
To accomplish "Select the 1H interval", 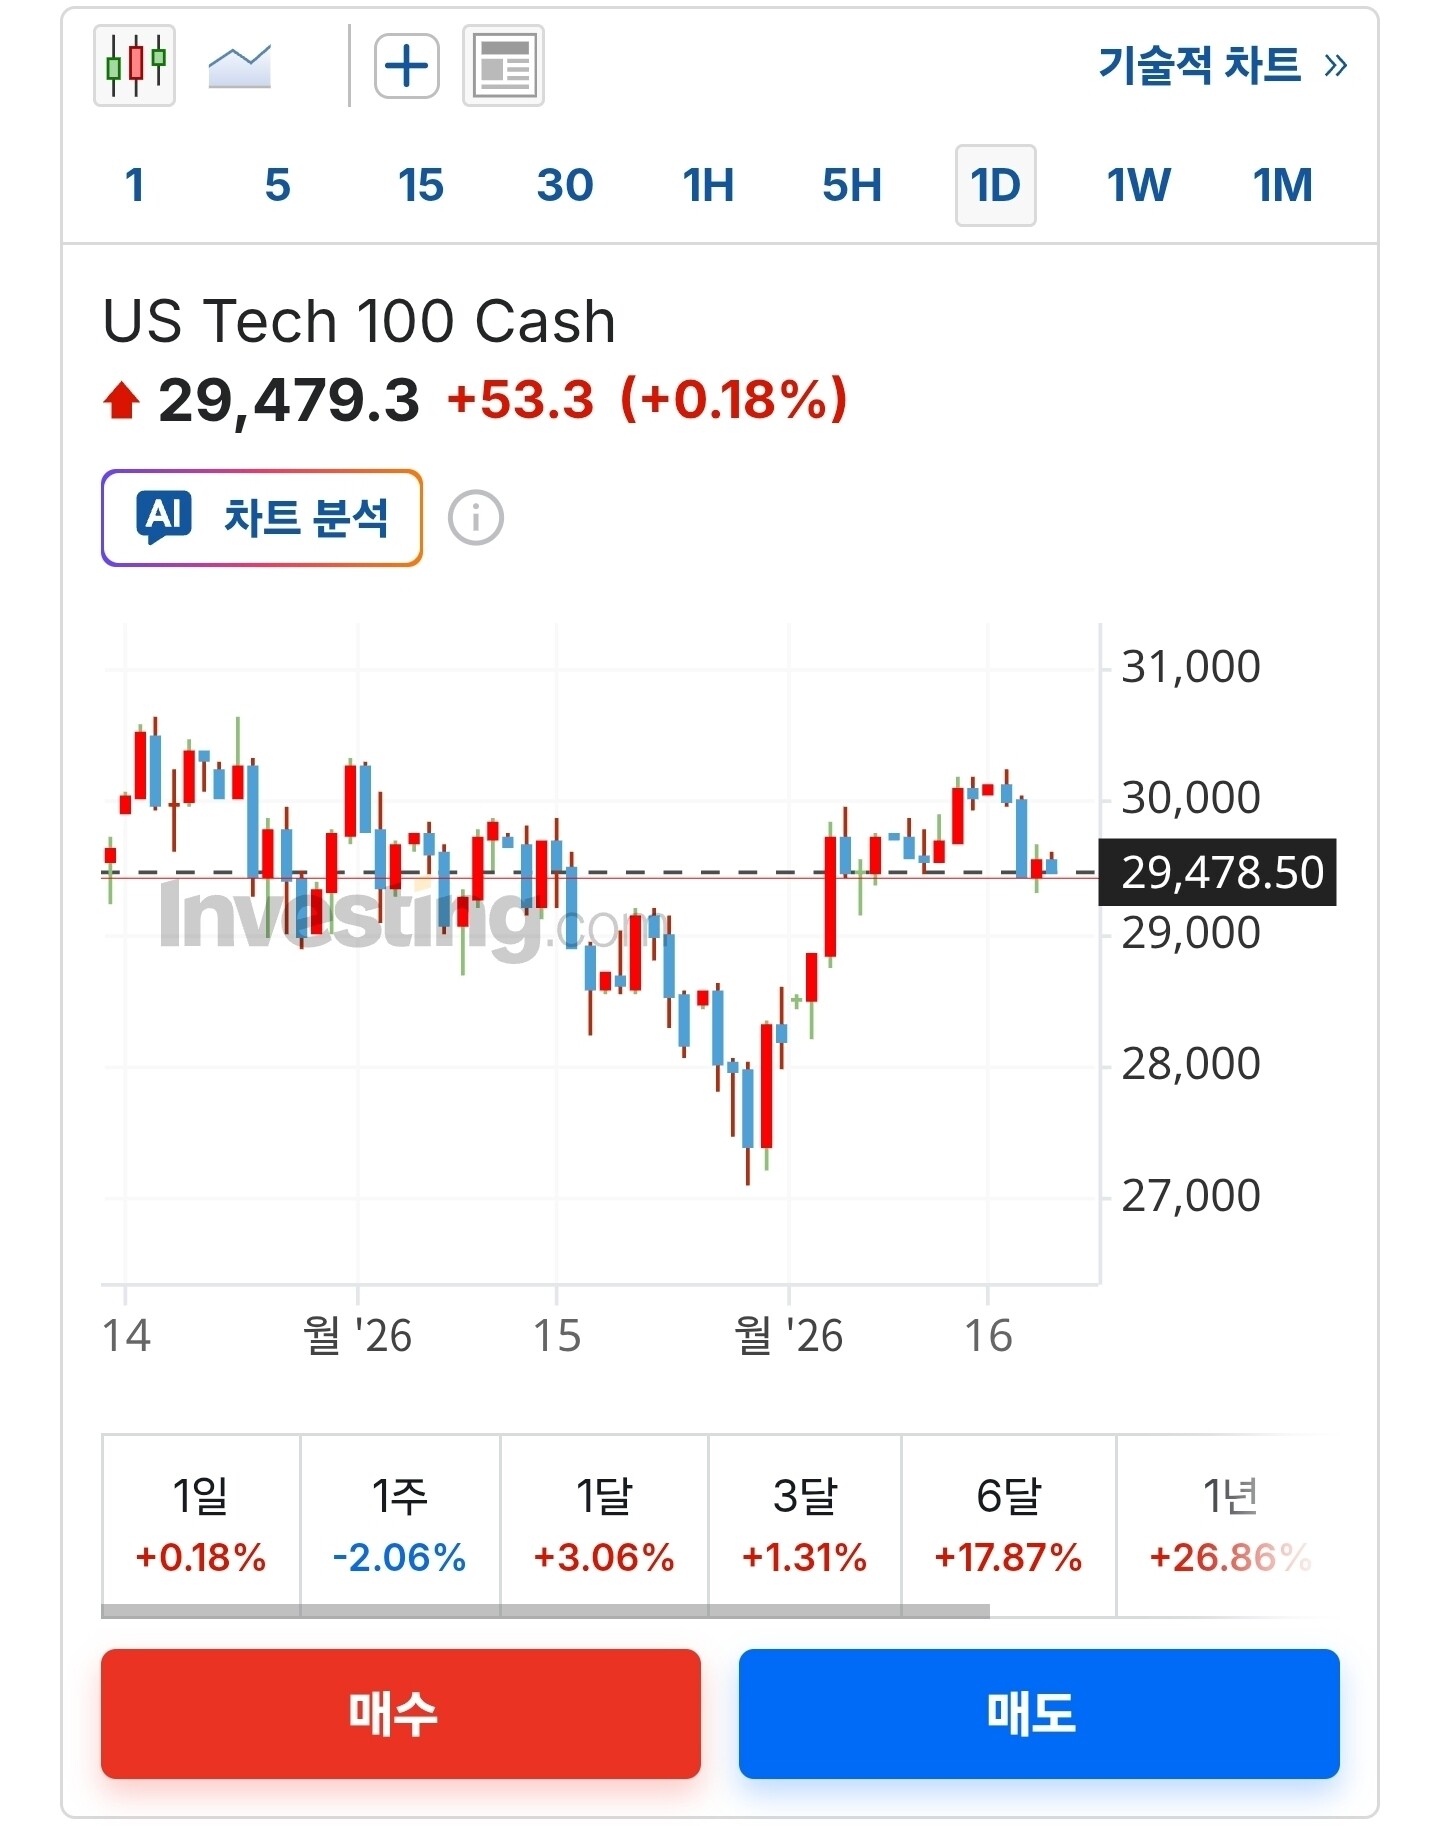I will (708, 185).
